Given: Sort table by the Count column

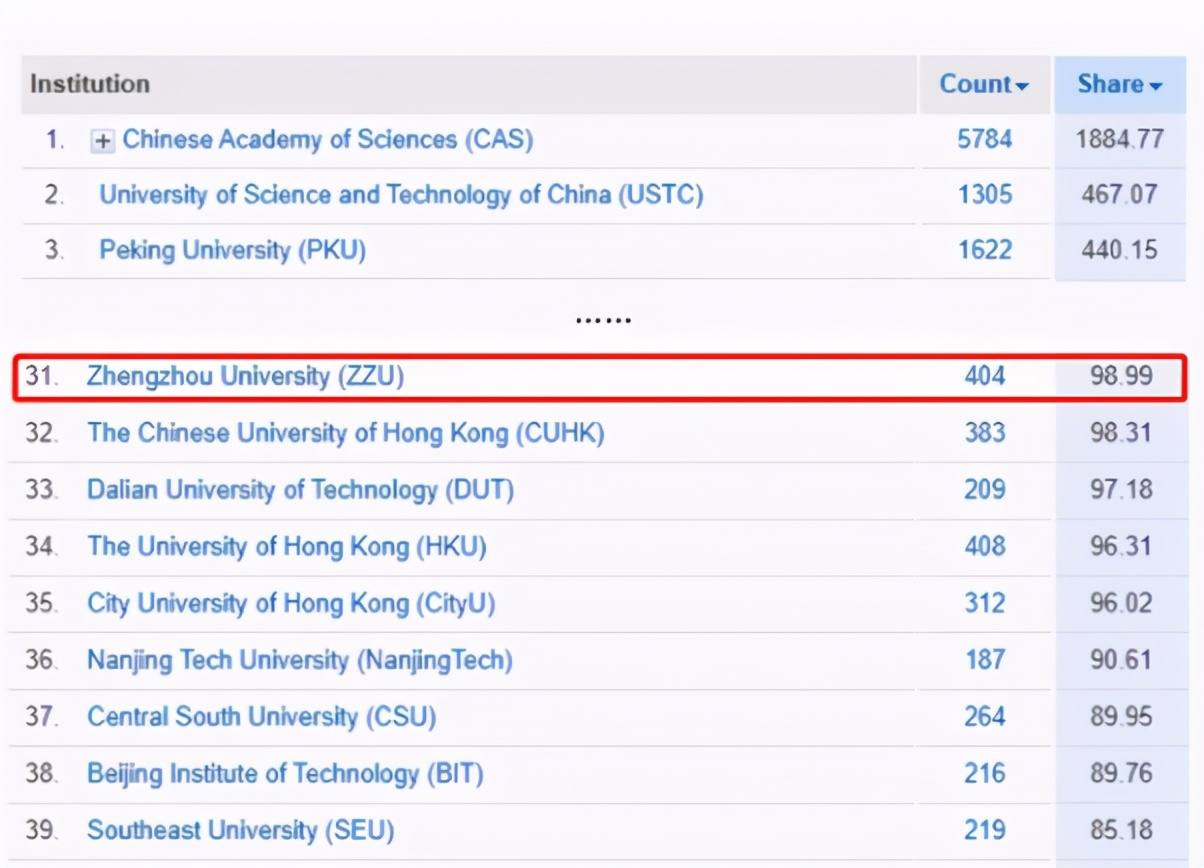Looking at the screenshot, I should click(x=984, y=84).
